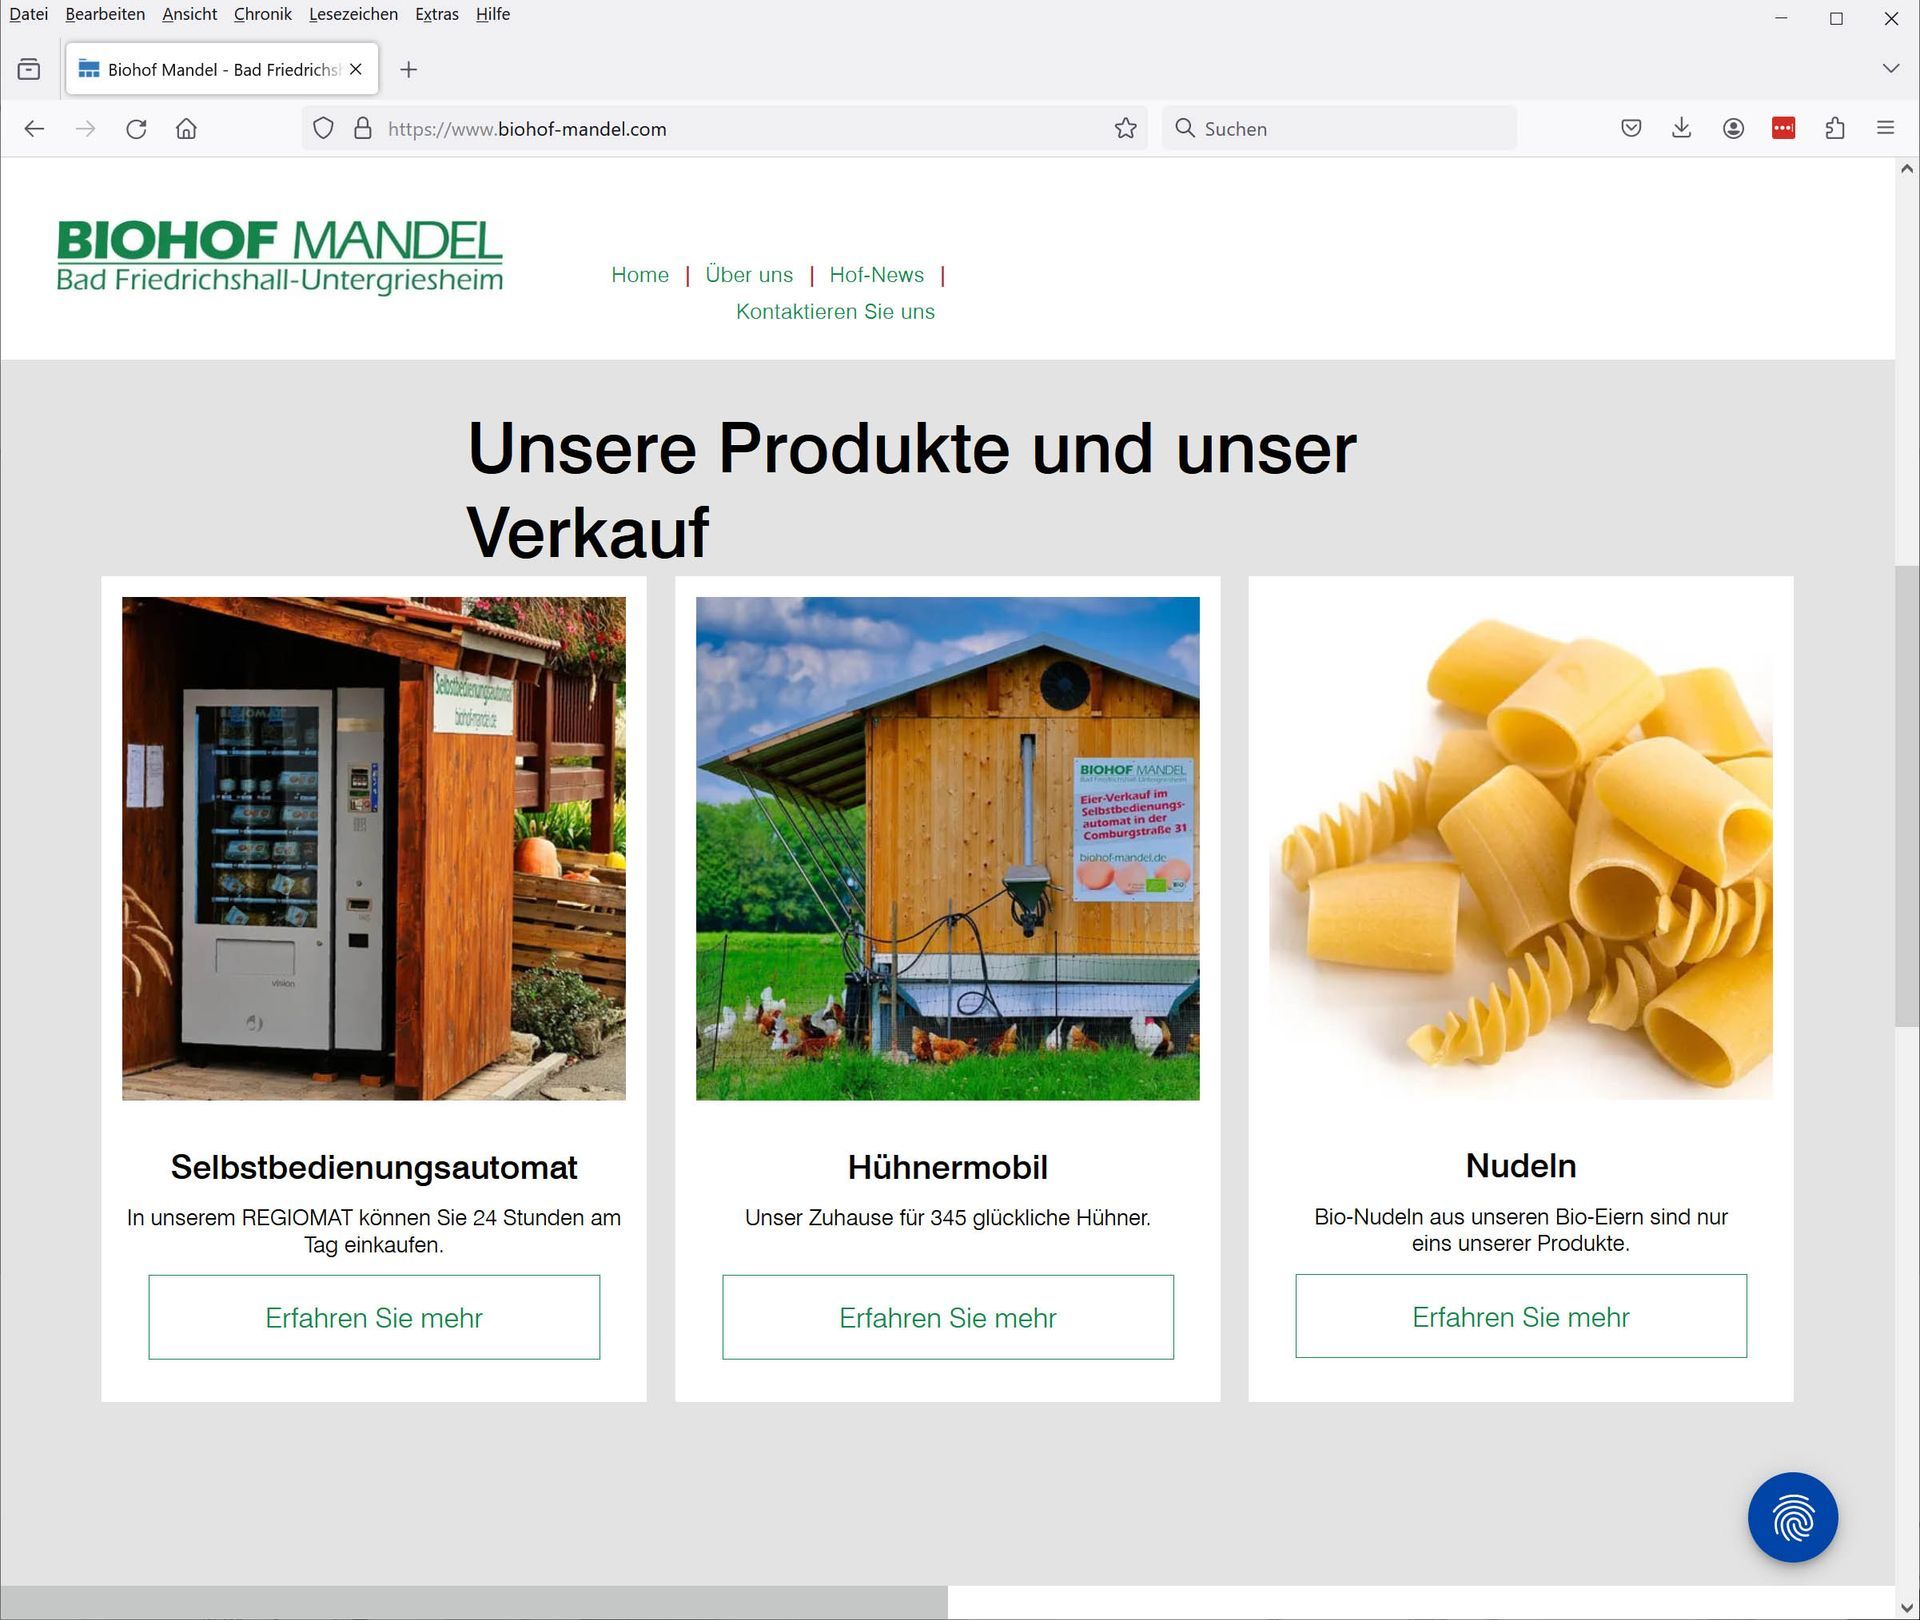Open the Chronik menu
Image resolution: width=1920 pixels, height=1620 pixels.
[262, 14]
